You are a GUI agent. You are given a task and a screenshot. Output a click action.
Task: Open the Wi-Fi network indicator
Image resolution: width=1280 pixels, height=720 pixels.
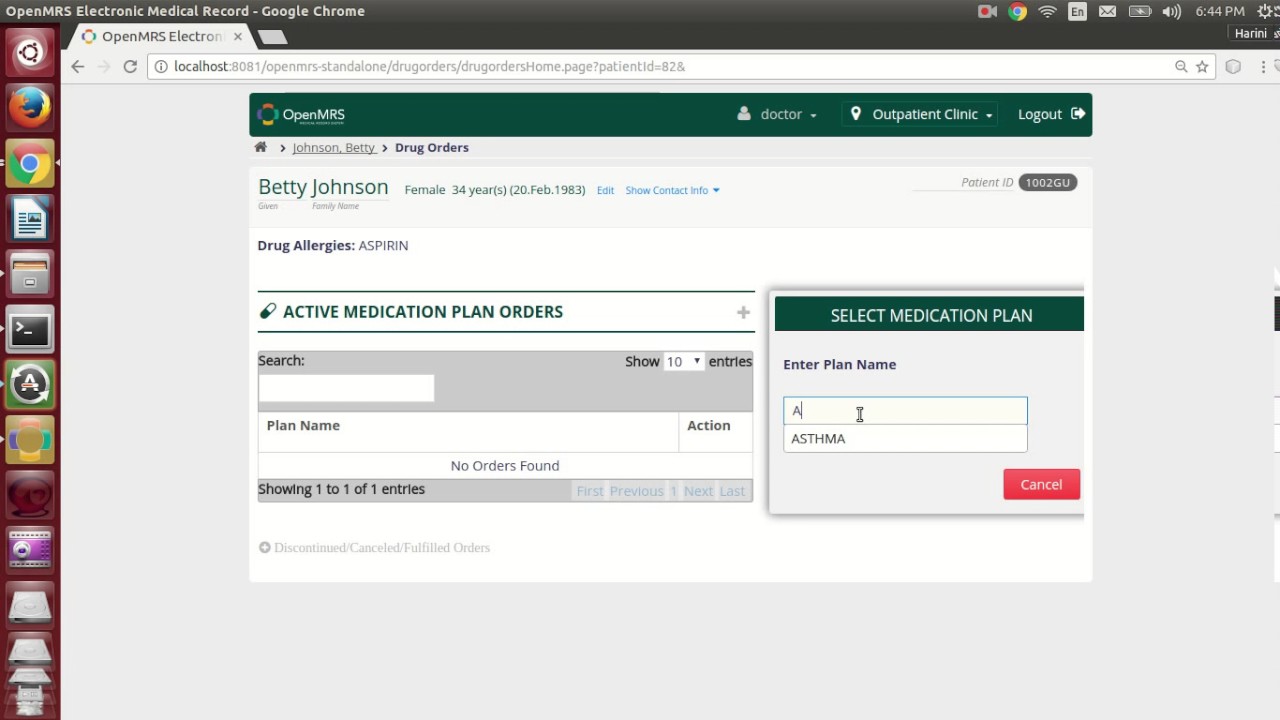pos(1047,12)
